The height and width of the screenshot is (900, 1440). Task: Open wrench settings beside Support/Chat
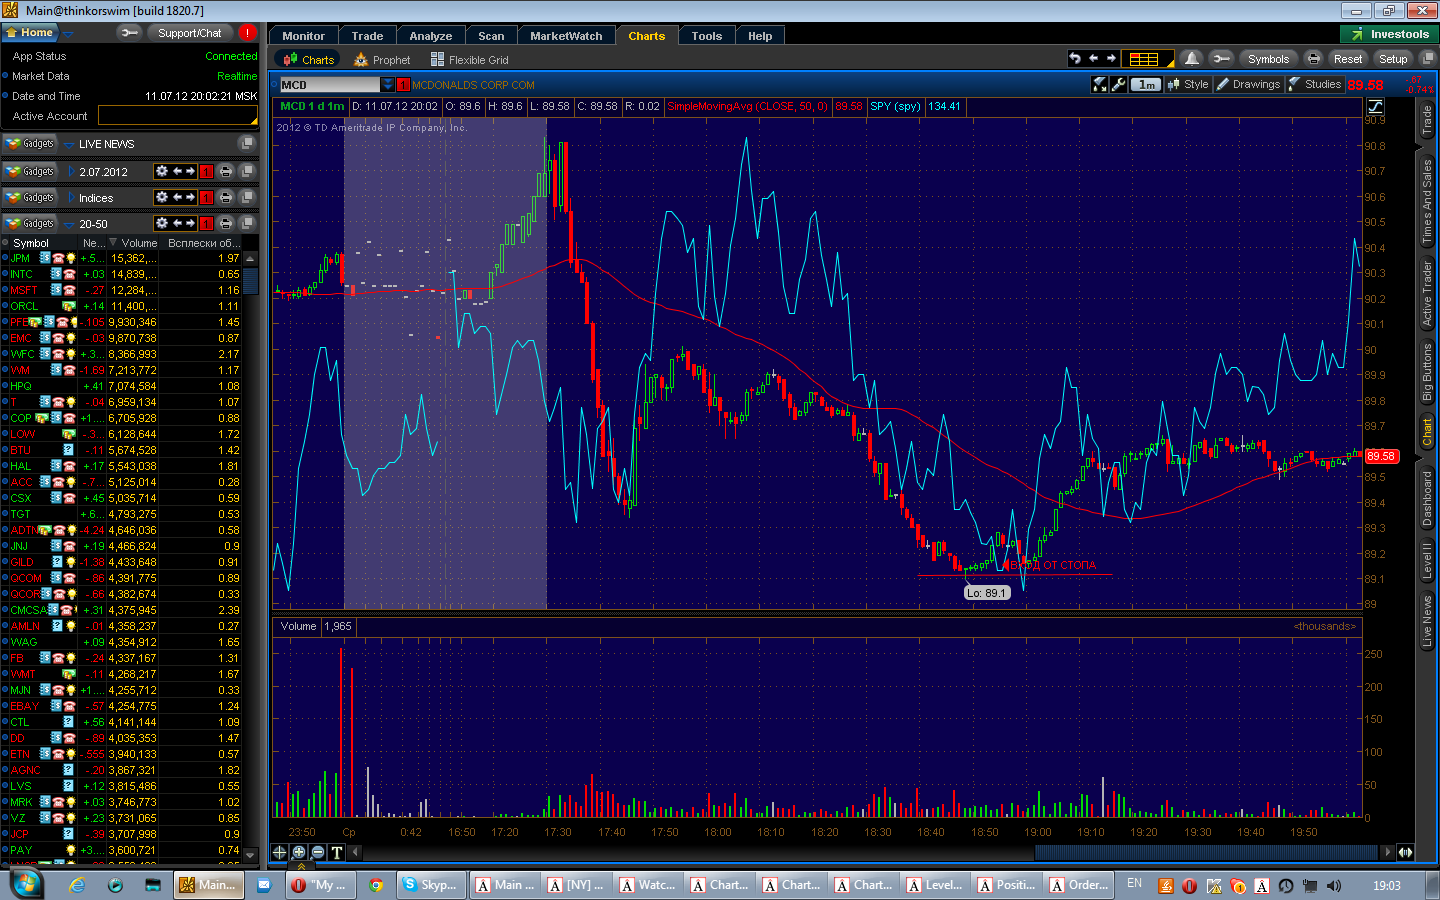129,33
